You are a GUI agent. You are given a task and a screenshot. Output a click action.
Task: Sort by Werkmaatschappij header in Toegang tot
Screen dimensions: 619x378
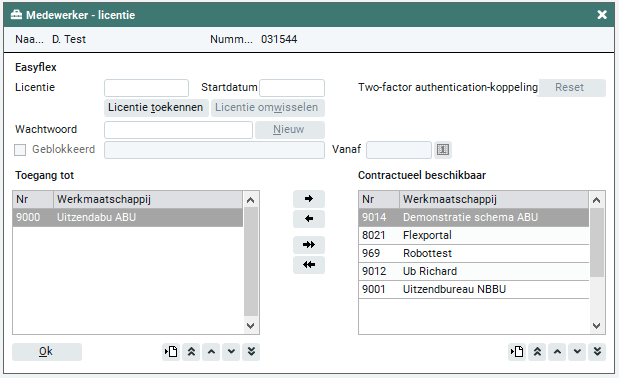(148, 199)
